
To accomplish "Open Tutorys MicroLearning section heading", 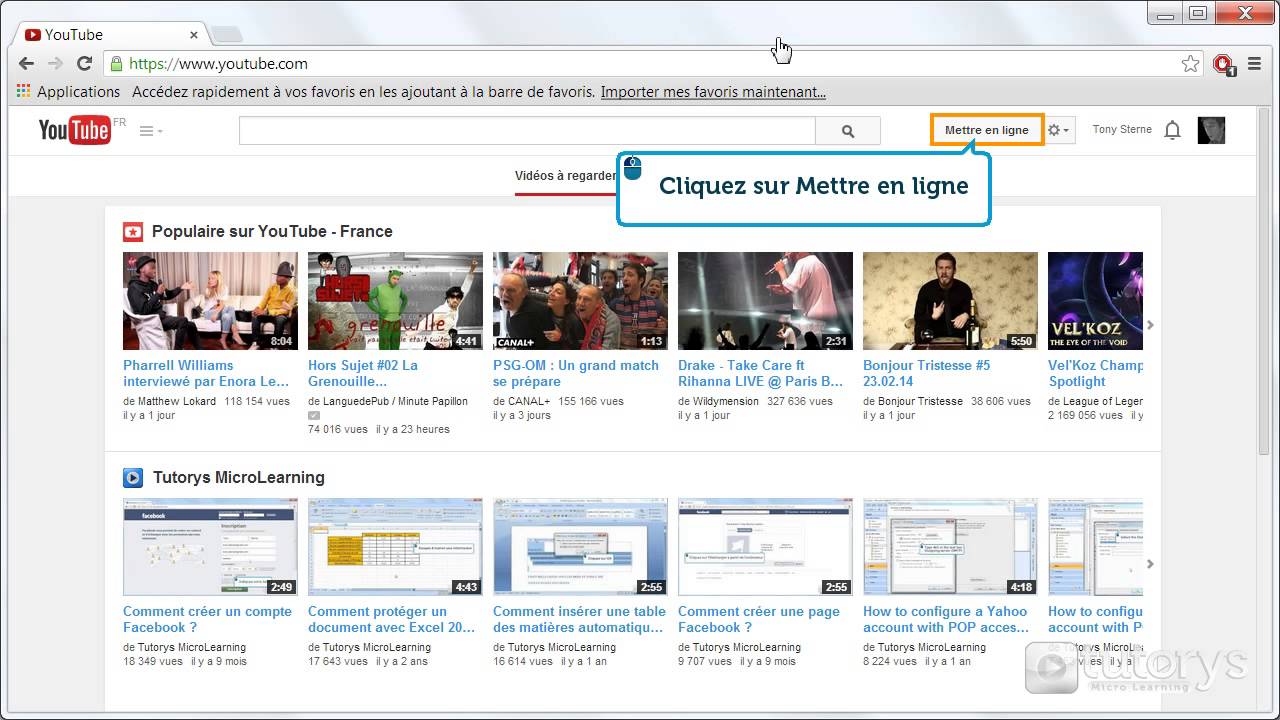I will click(x=239, y=477).
